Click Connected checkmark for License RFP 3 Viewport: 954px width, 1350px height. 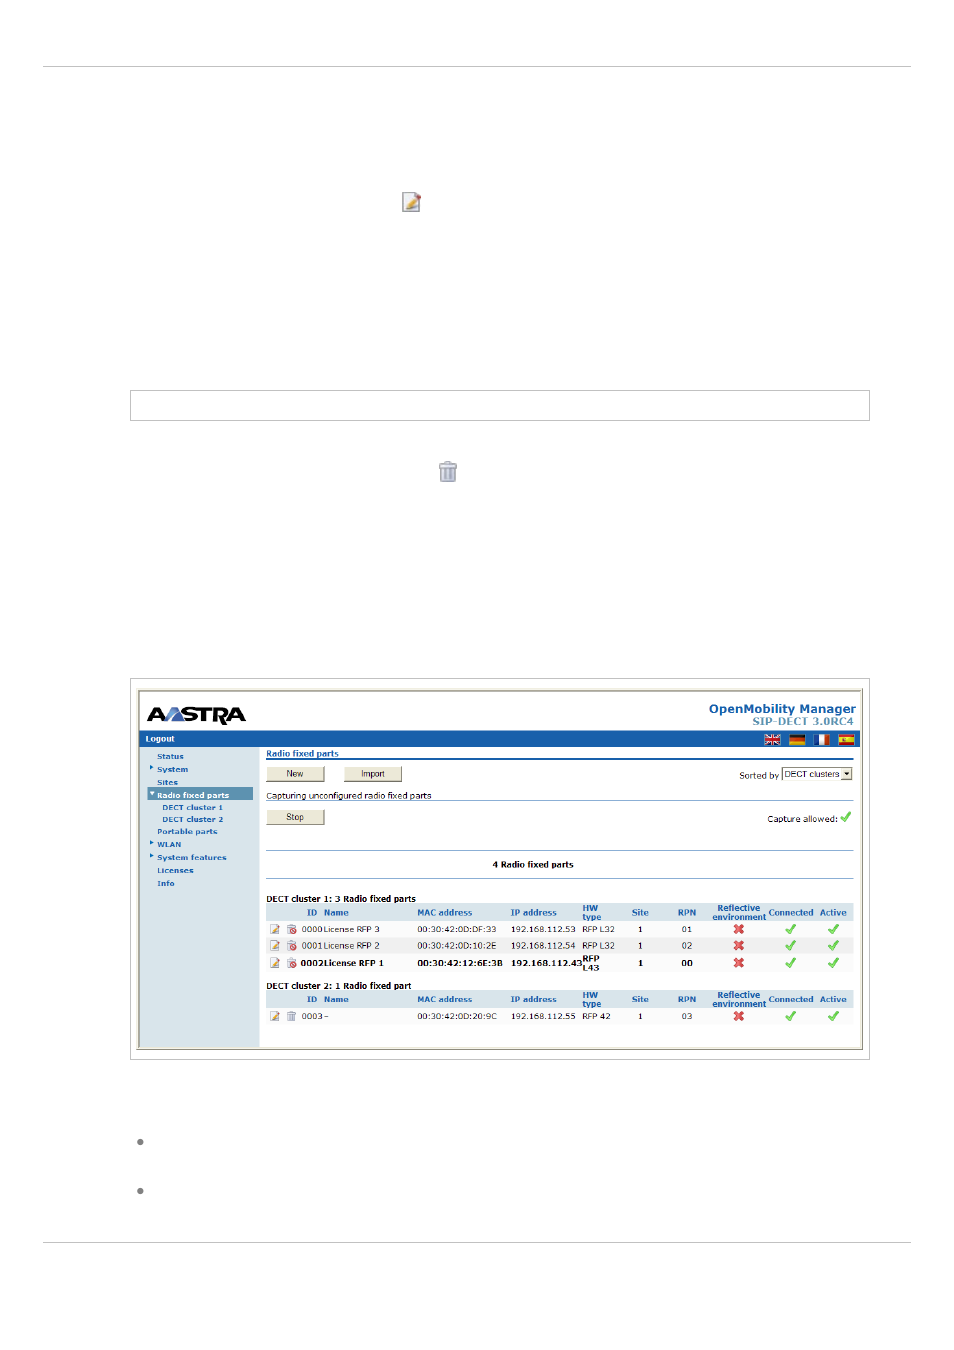click(790, 929)
